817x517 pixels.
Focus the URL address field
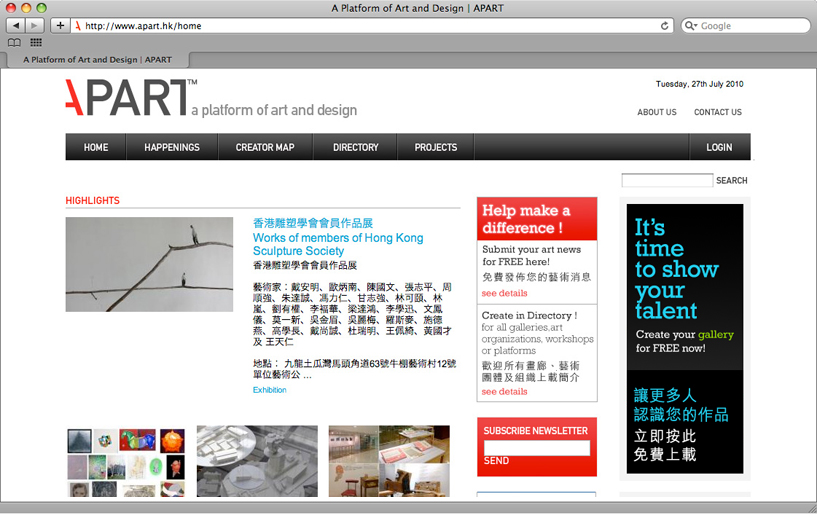[372, 26]
